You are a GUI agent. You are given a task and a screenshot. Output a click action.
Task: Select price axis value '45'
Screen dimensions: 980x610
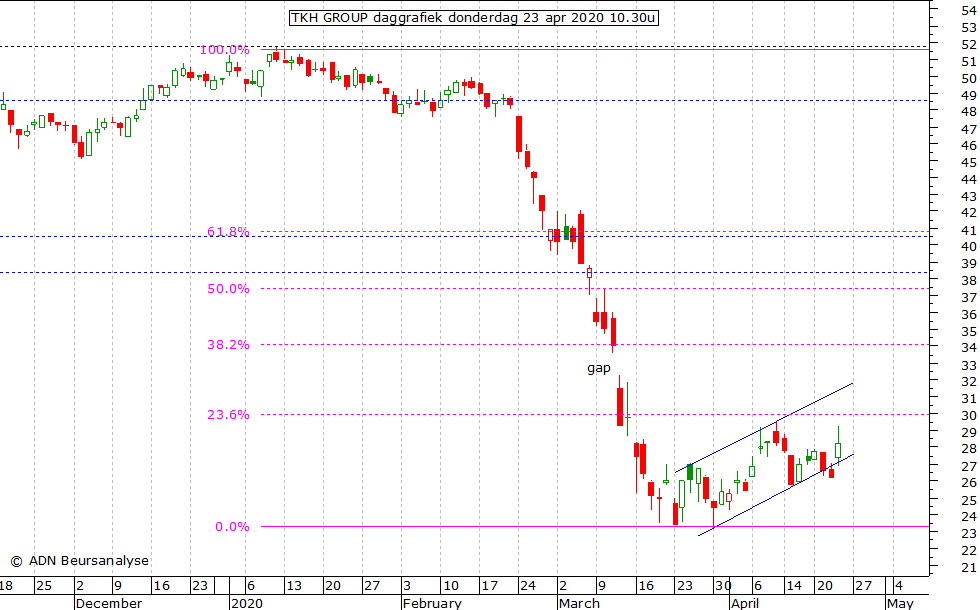pyautogui.click(x=969, y=162)
